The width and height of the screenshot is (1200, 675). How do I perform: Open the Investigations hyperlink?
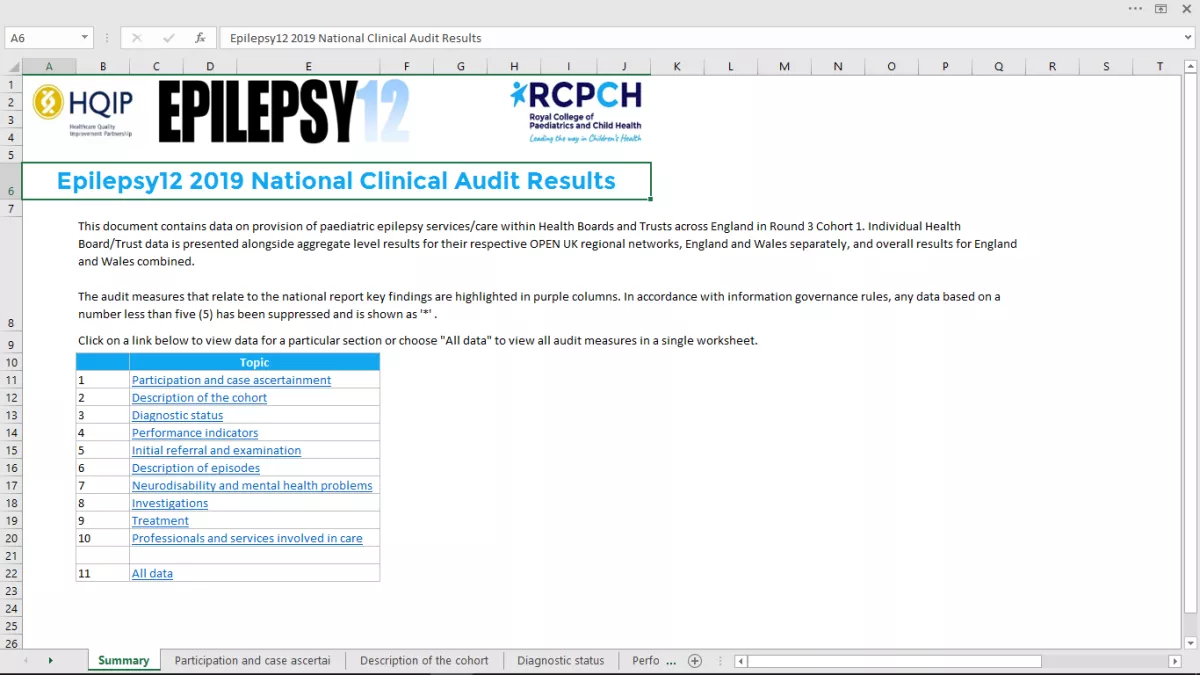169,503
